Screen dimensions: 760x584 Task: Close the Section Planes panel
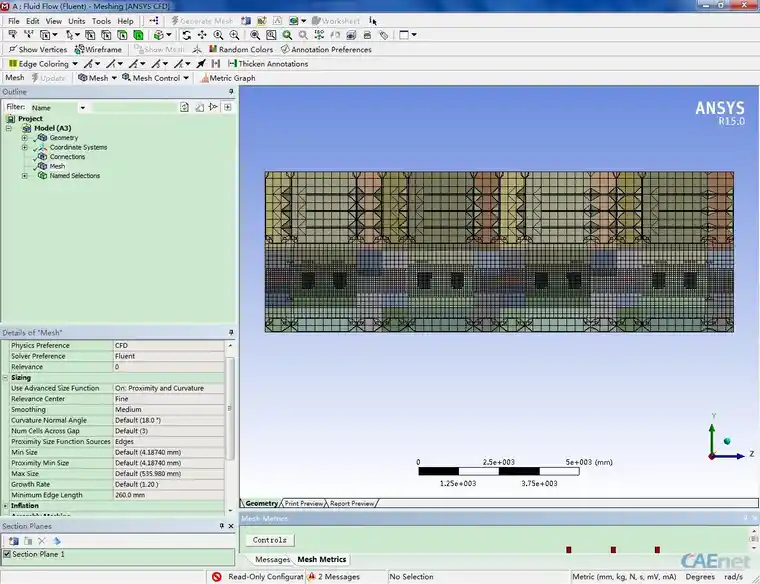click(231, 526)
